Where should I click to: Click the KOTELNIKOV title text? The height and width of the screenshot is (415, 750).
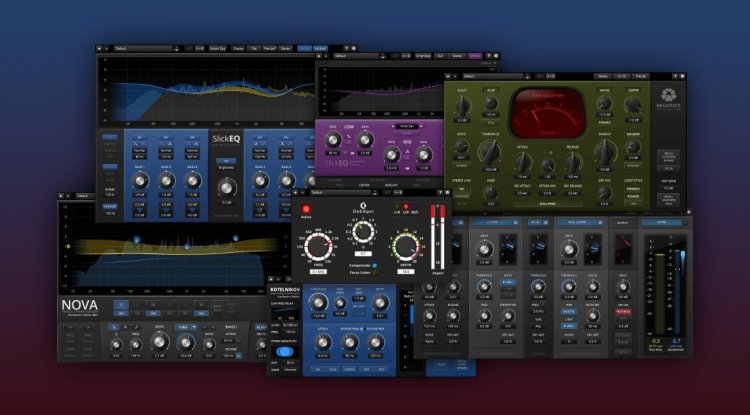click(x=284, y=290)
